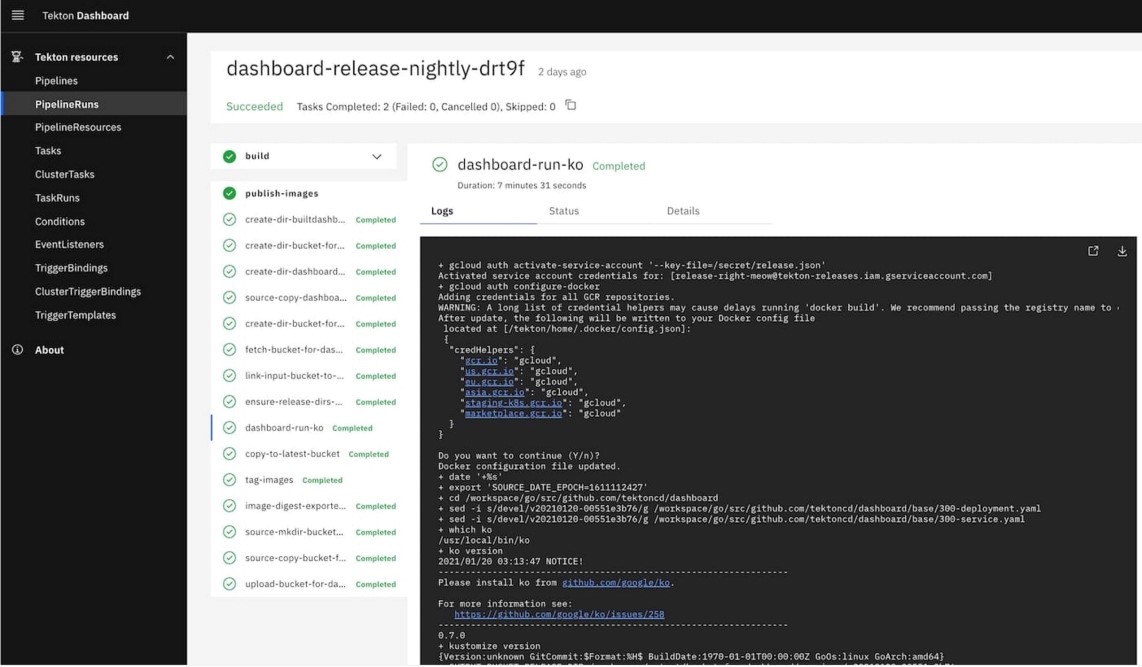The width and height of the screenshot is (1142, 667).
Task: Open the Tasks sidebar entry
Action: [48, 151]
